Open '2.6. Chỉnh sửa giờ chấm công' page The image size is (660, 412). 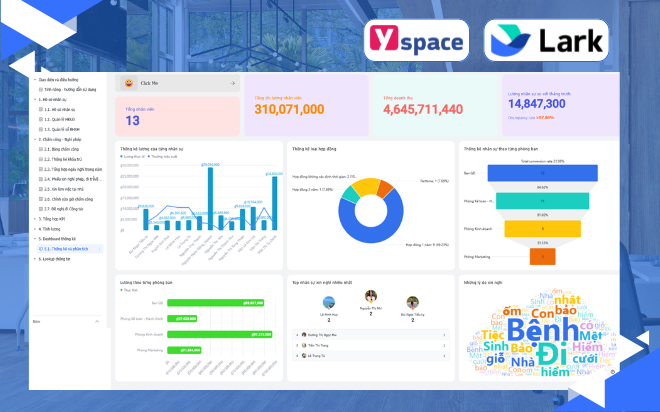point(69,199)
